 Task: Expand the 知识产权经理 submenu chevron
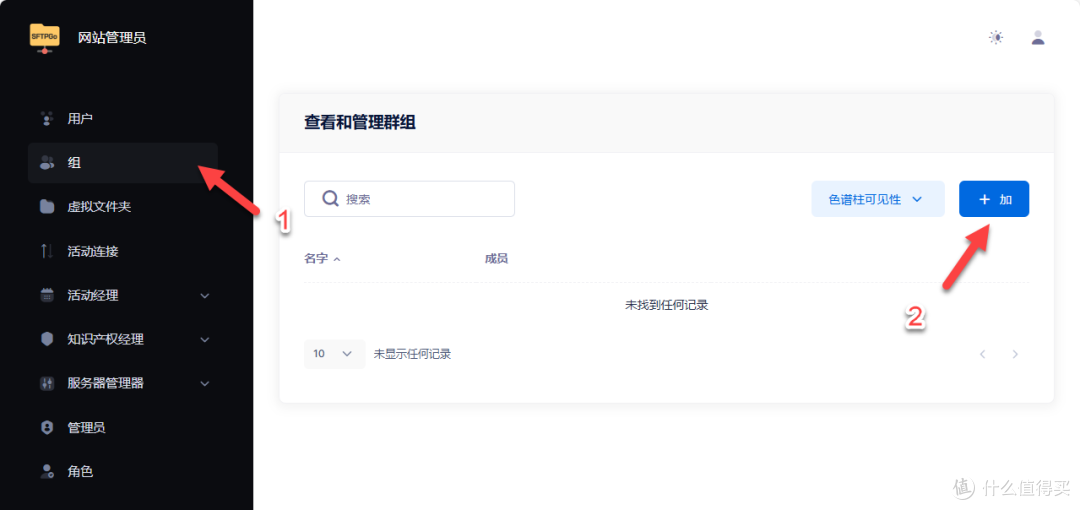pos(205,340)
